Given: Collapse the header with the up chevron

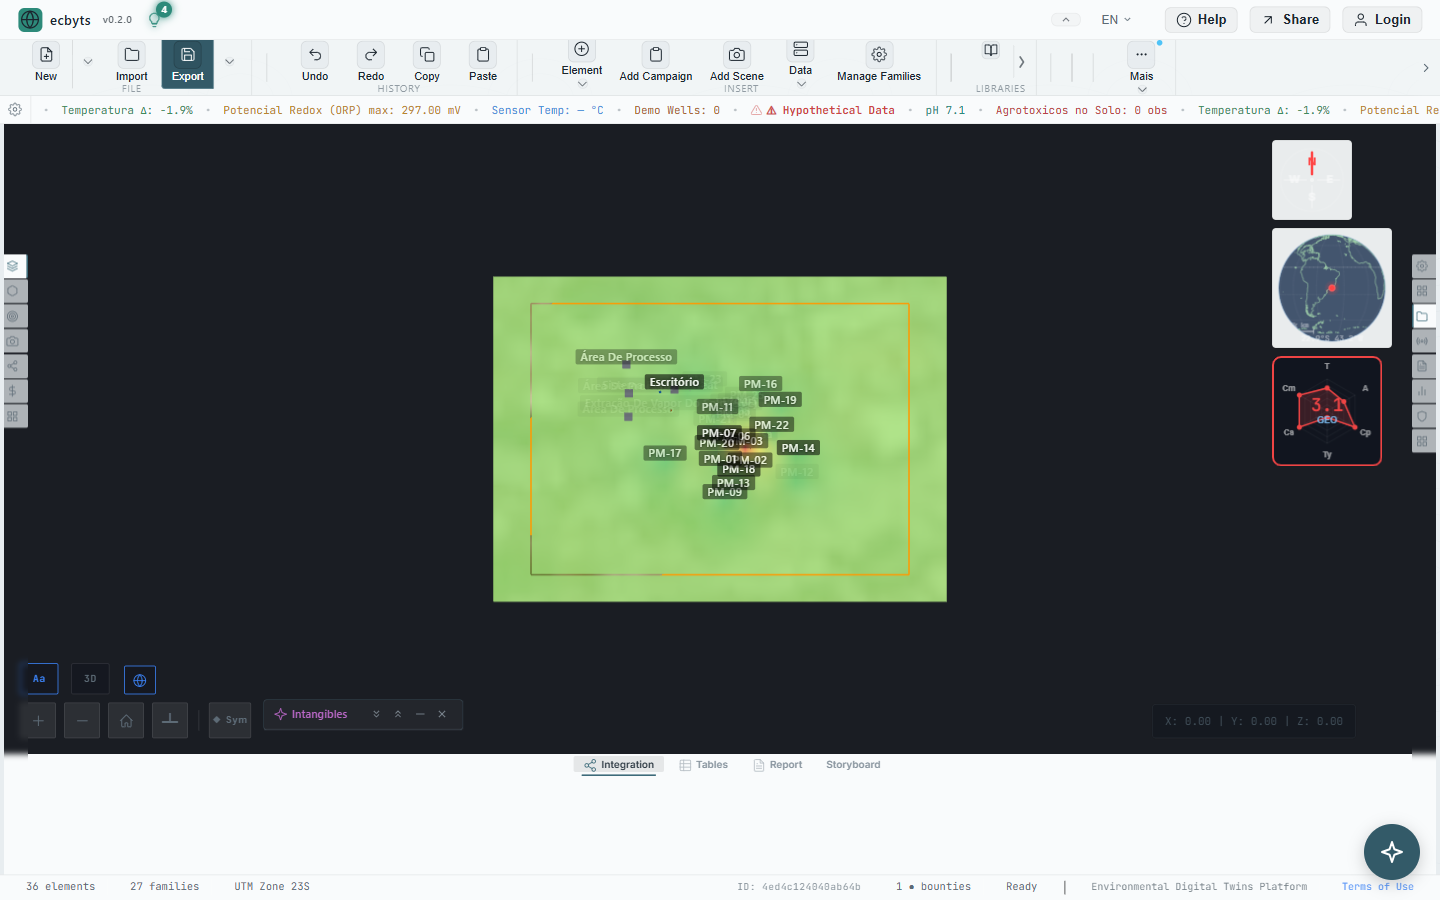Looking at the screenshot, I should pyautogui.click(x=1066, y=19).
